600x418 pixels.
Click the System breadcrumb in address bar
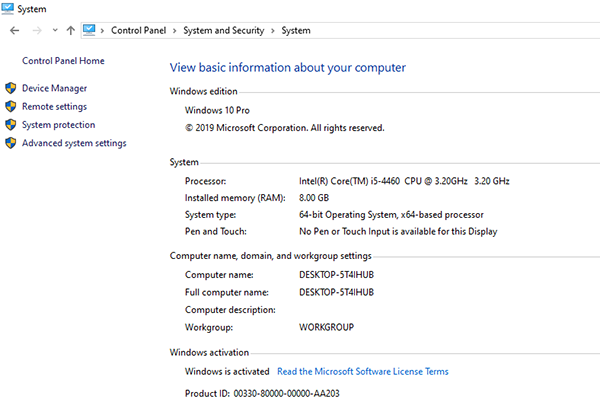click(295, 31)
